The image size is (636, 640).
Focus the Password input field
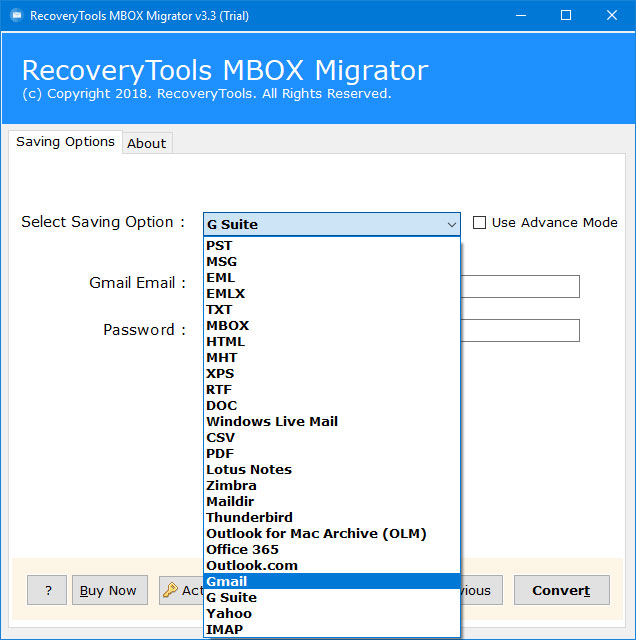coord(520,330)
